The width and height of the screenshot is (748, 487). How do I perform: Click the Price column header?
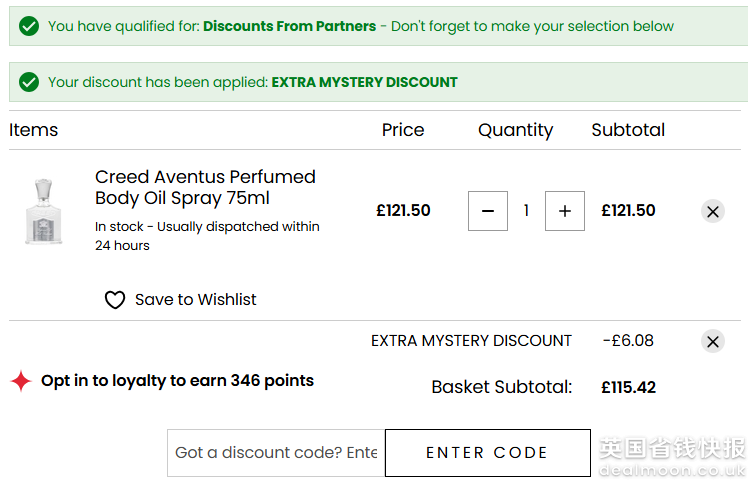403,130
